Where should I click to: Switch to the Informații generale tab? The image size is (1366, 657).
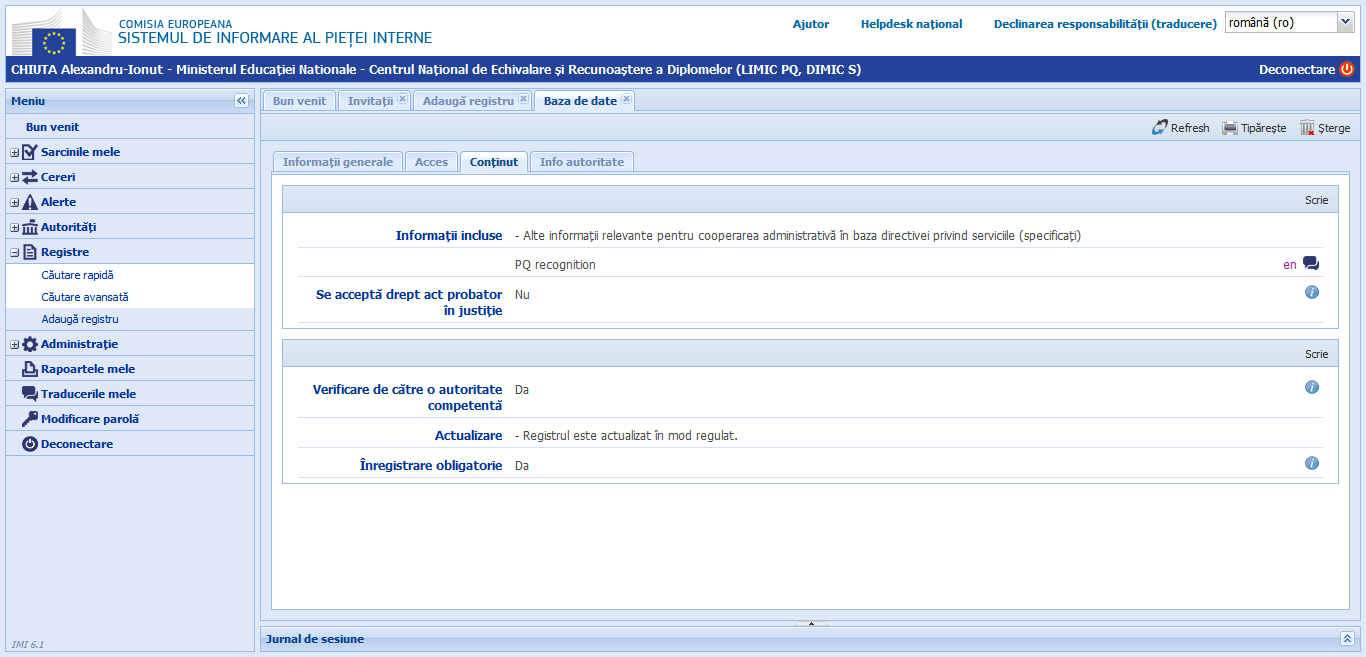[x=338, y=162]
